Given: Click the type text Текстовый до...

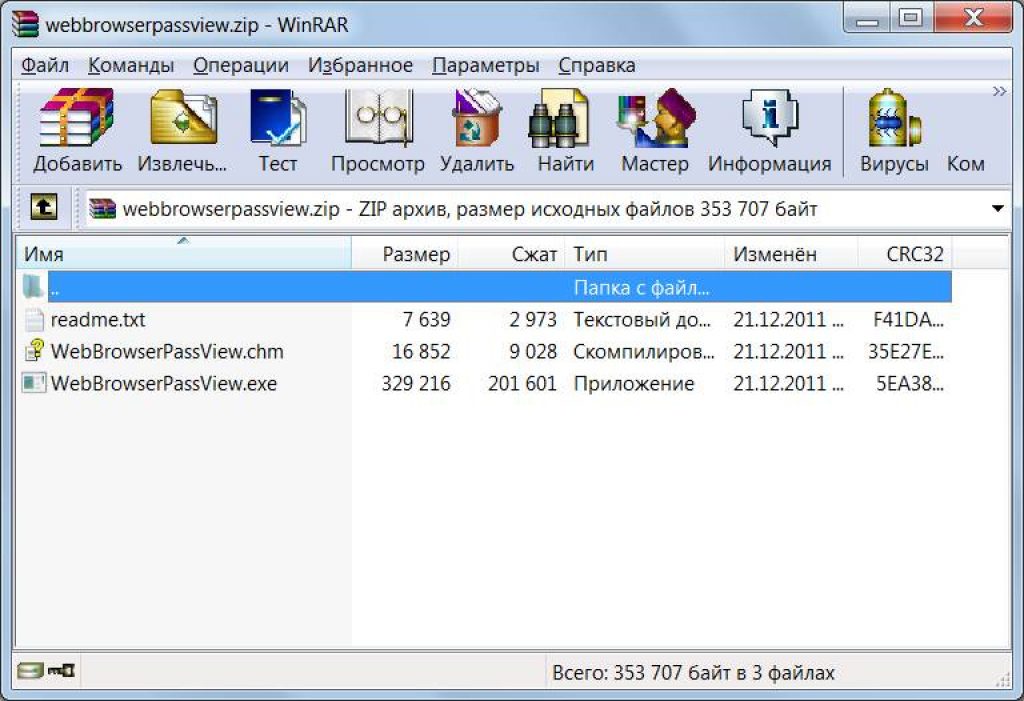Looking at the screenshot, I should (x=642, y=319).
